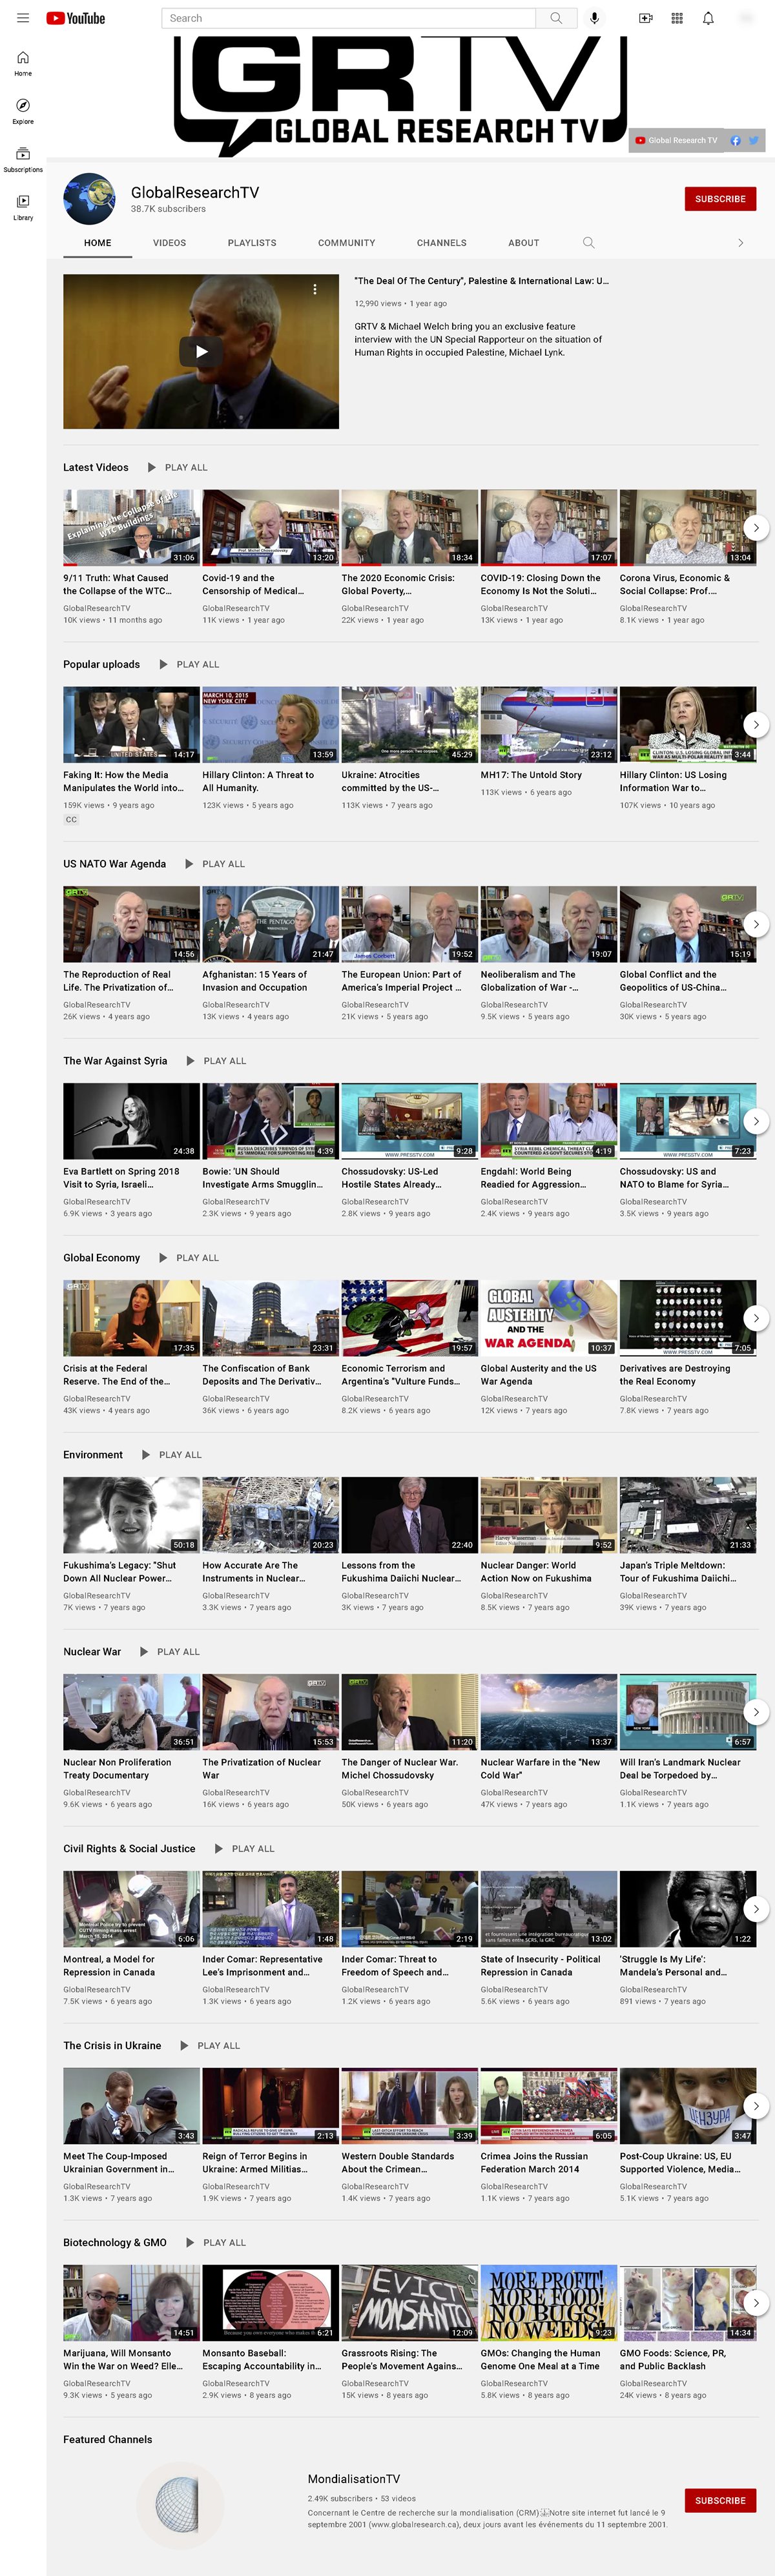
Task: Show more Latest Videos with arrow
Action: click(756, 527)
